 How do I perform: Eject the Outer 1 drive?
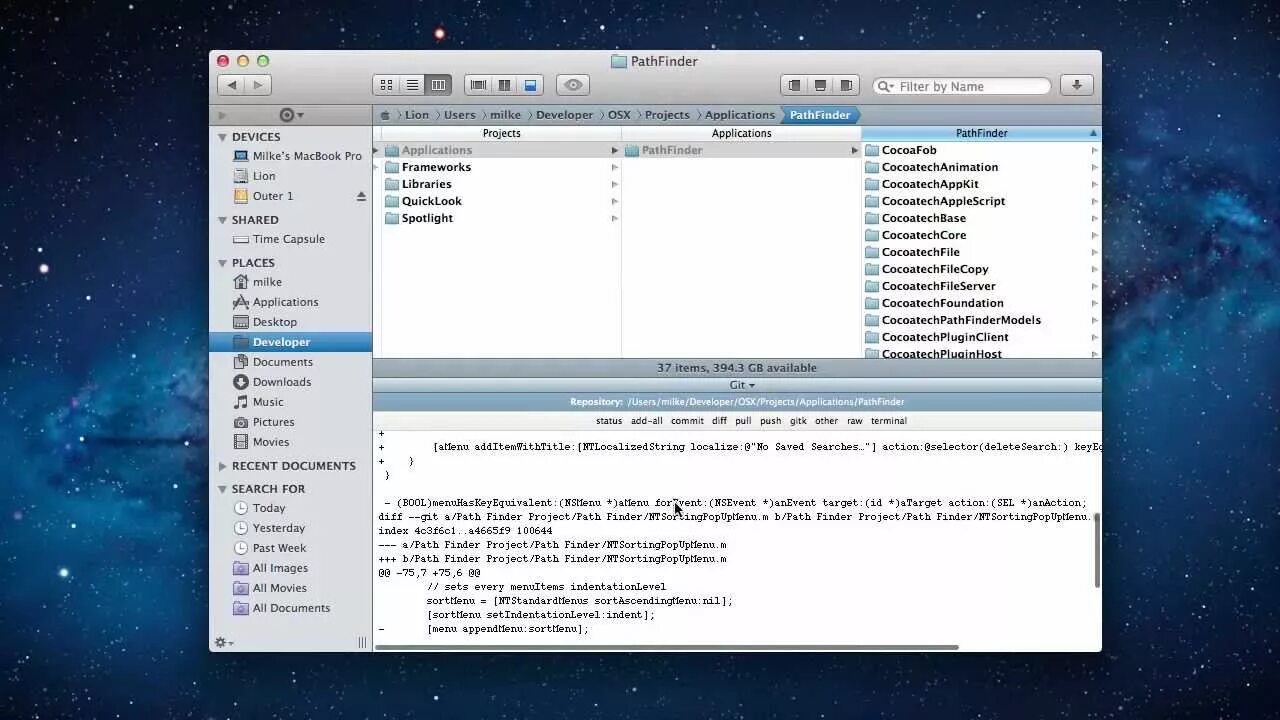361,196
